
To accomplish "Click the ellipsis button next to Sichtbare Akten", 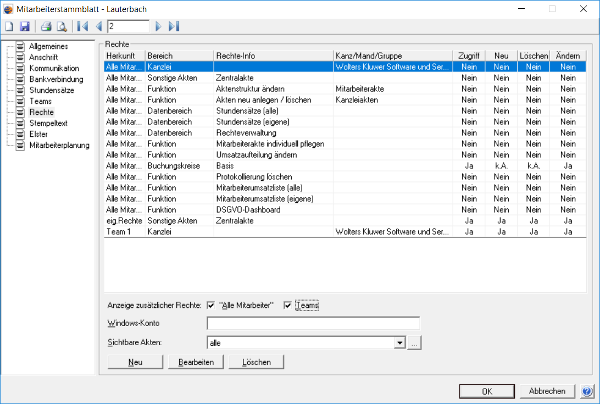I will (x=414, y=343).
